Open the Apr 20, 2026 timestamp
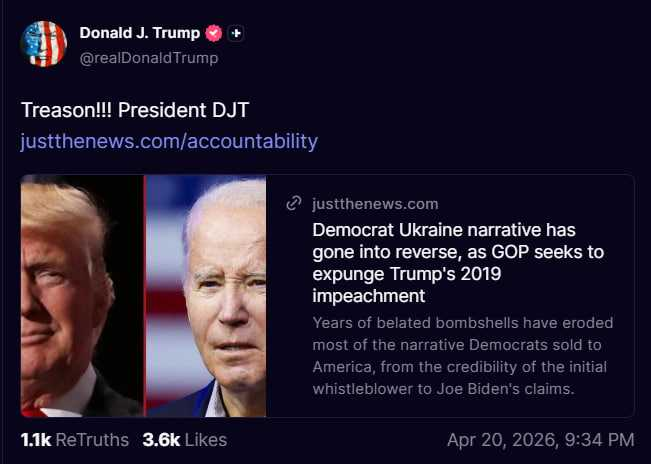Screen dimensions: 651x464 tap(540, 440)
